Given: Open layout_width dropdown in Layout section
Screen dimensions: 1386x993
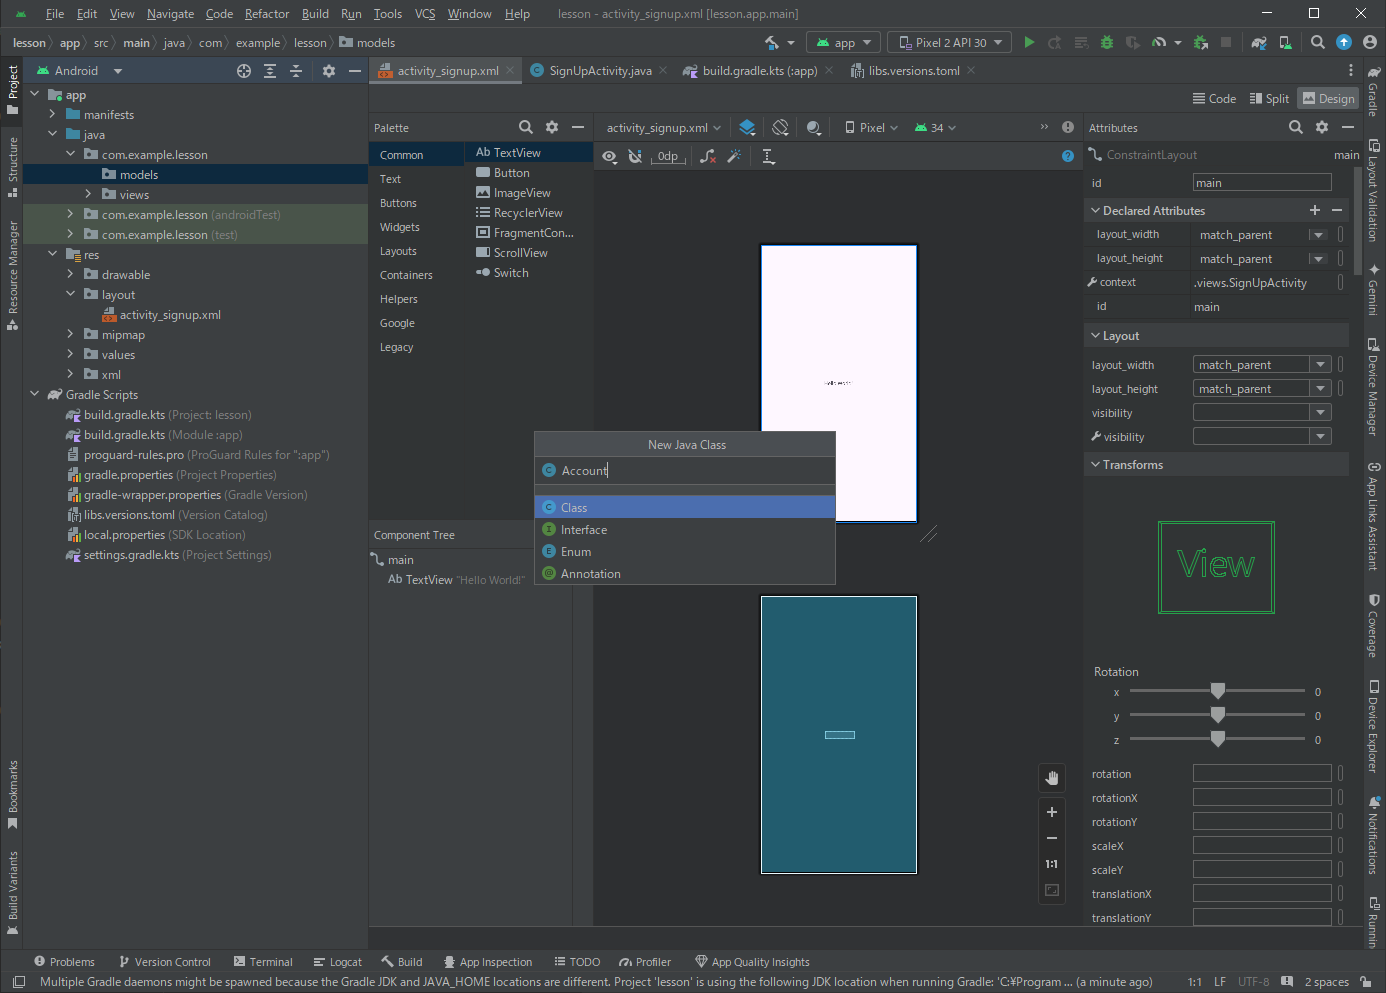Looking at the screenshot, I should point(1320,365).
